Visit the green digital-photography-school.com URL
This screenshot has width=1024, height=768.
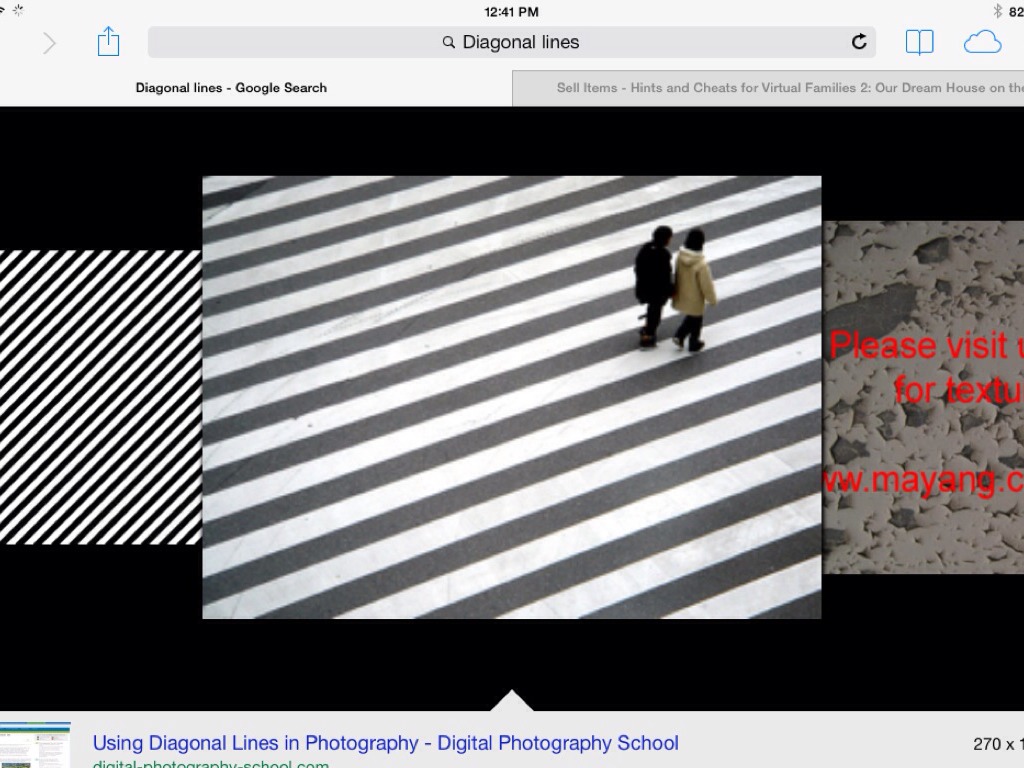coord(210,763)
